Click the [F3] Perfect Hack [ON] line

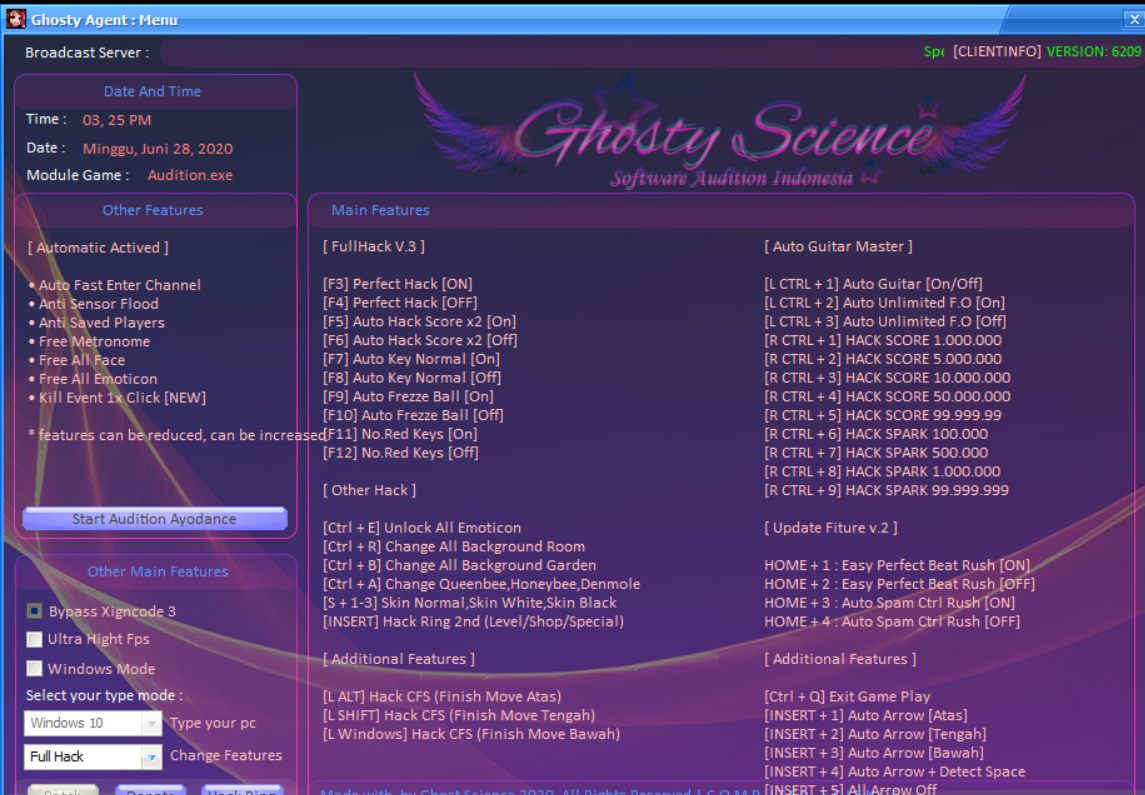[398, 284]
